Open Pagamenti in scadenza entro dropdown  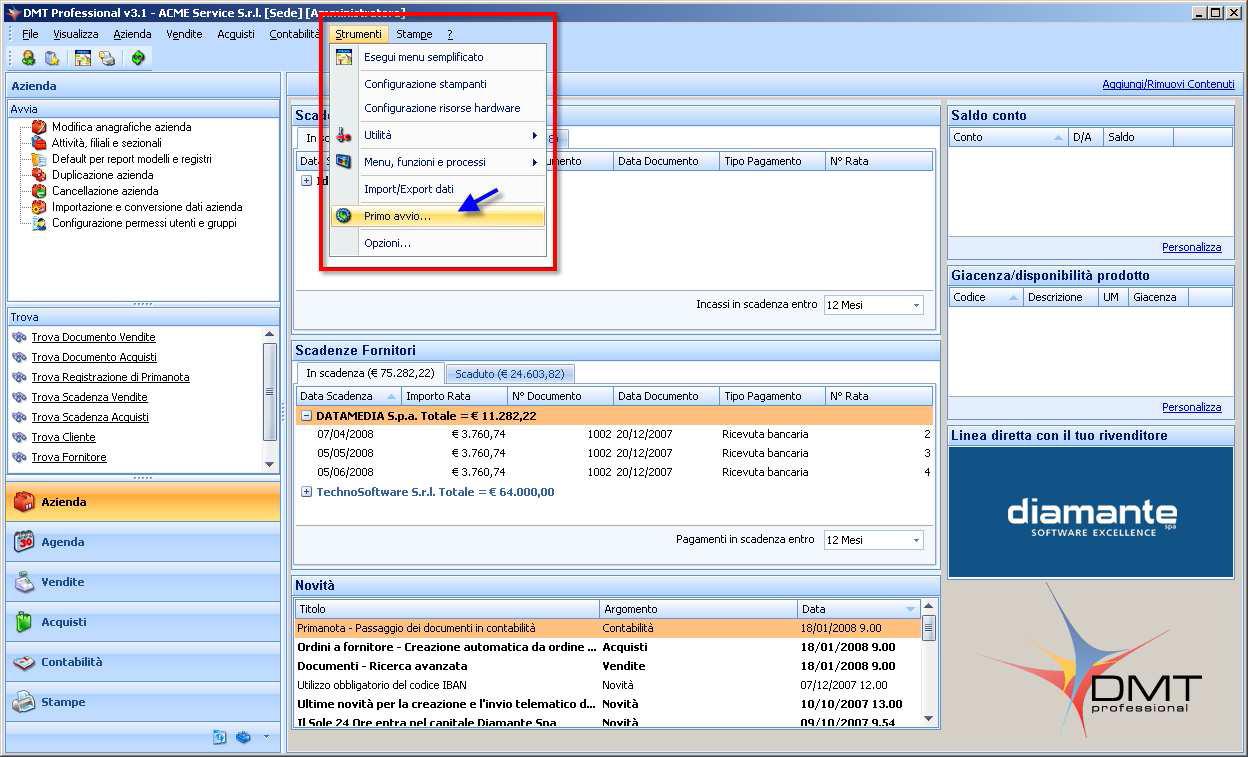tap(916, 540)
